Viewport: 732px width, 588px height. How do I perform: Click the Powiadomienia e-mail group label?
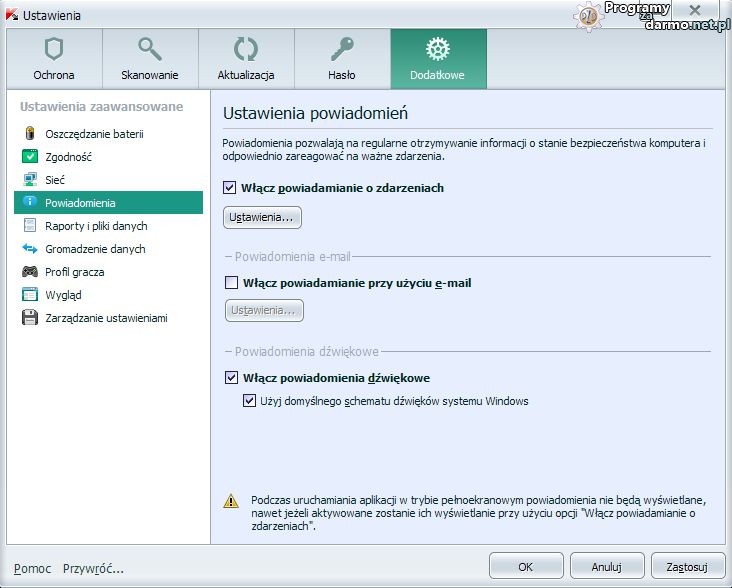coord(292,257)
